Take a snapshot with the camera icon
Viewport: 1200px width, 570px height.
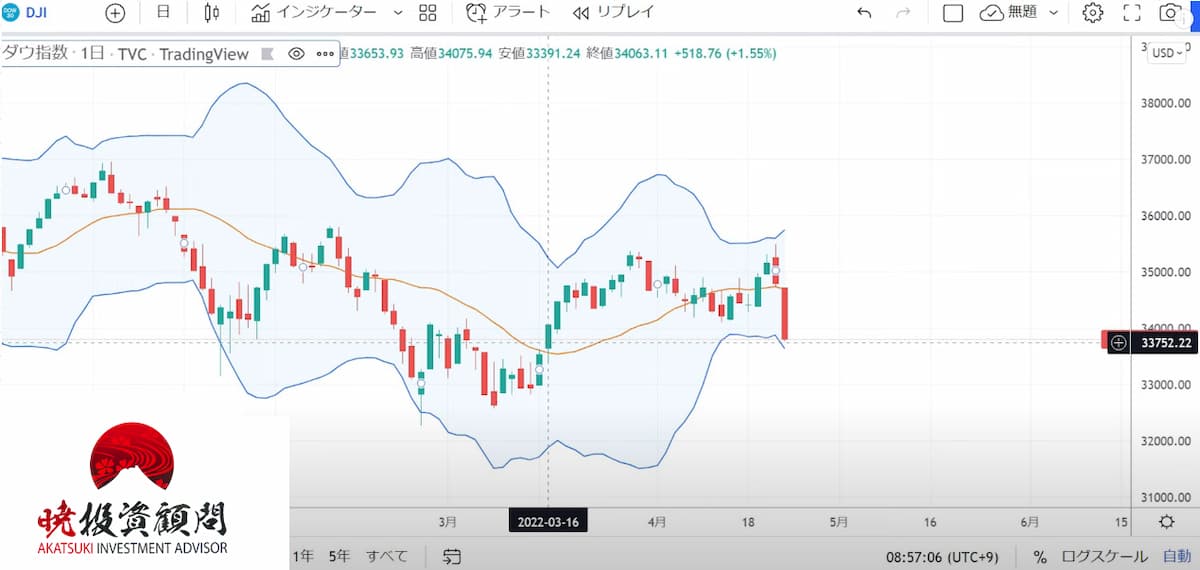pyautogui.click(x=1169, y=13)
